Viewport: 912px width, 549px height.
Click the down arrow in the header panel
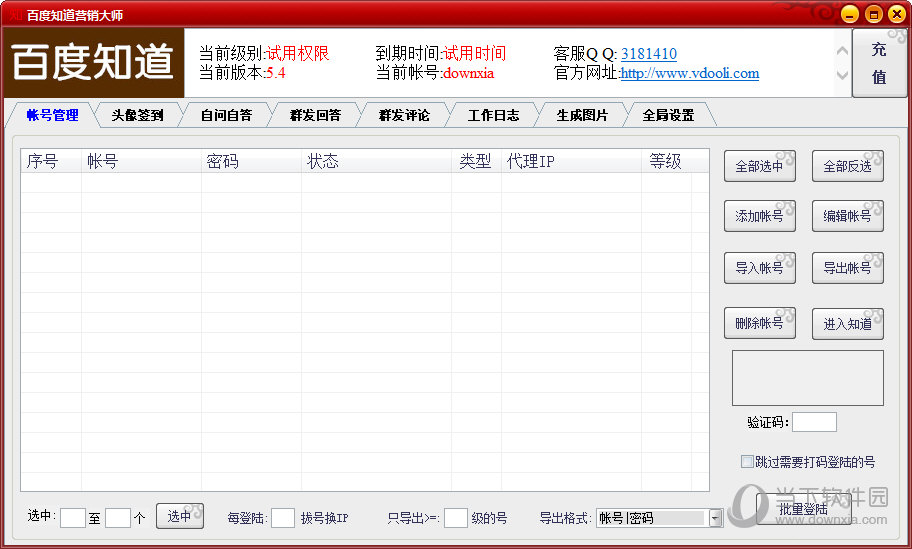(x=842, y=75)
